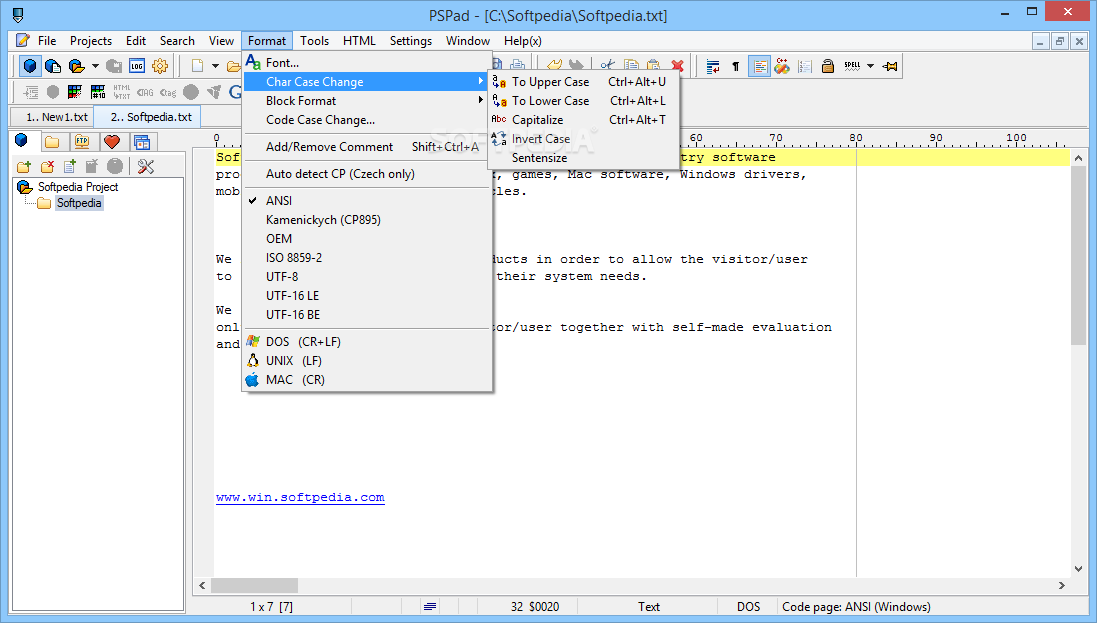Click add file to project icon
This screenshot has height=623, width=1097.
coord(70,167)
